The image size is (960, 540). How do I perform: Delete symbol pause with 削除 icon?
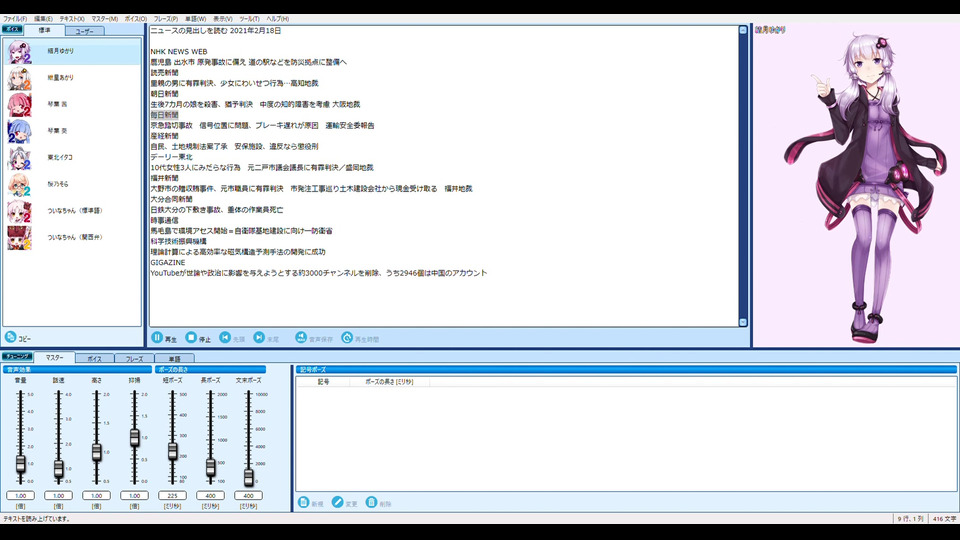[x=371, y=502]
